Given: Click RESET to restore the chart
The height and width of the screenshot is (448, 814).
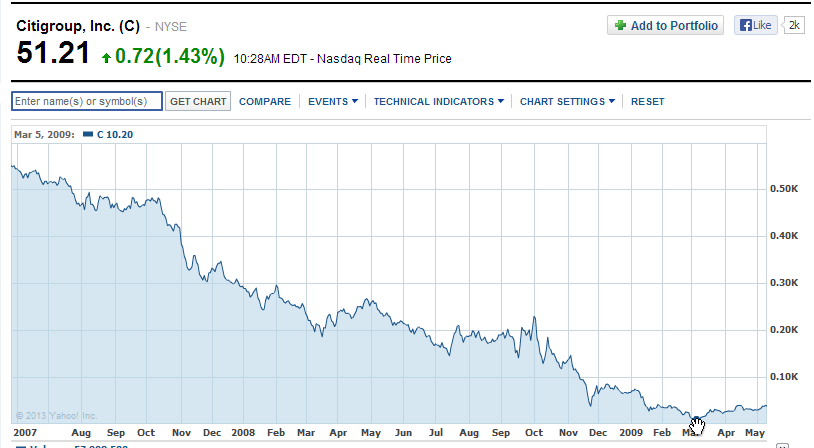Looking at the screenshot, I should coord(647,102).
